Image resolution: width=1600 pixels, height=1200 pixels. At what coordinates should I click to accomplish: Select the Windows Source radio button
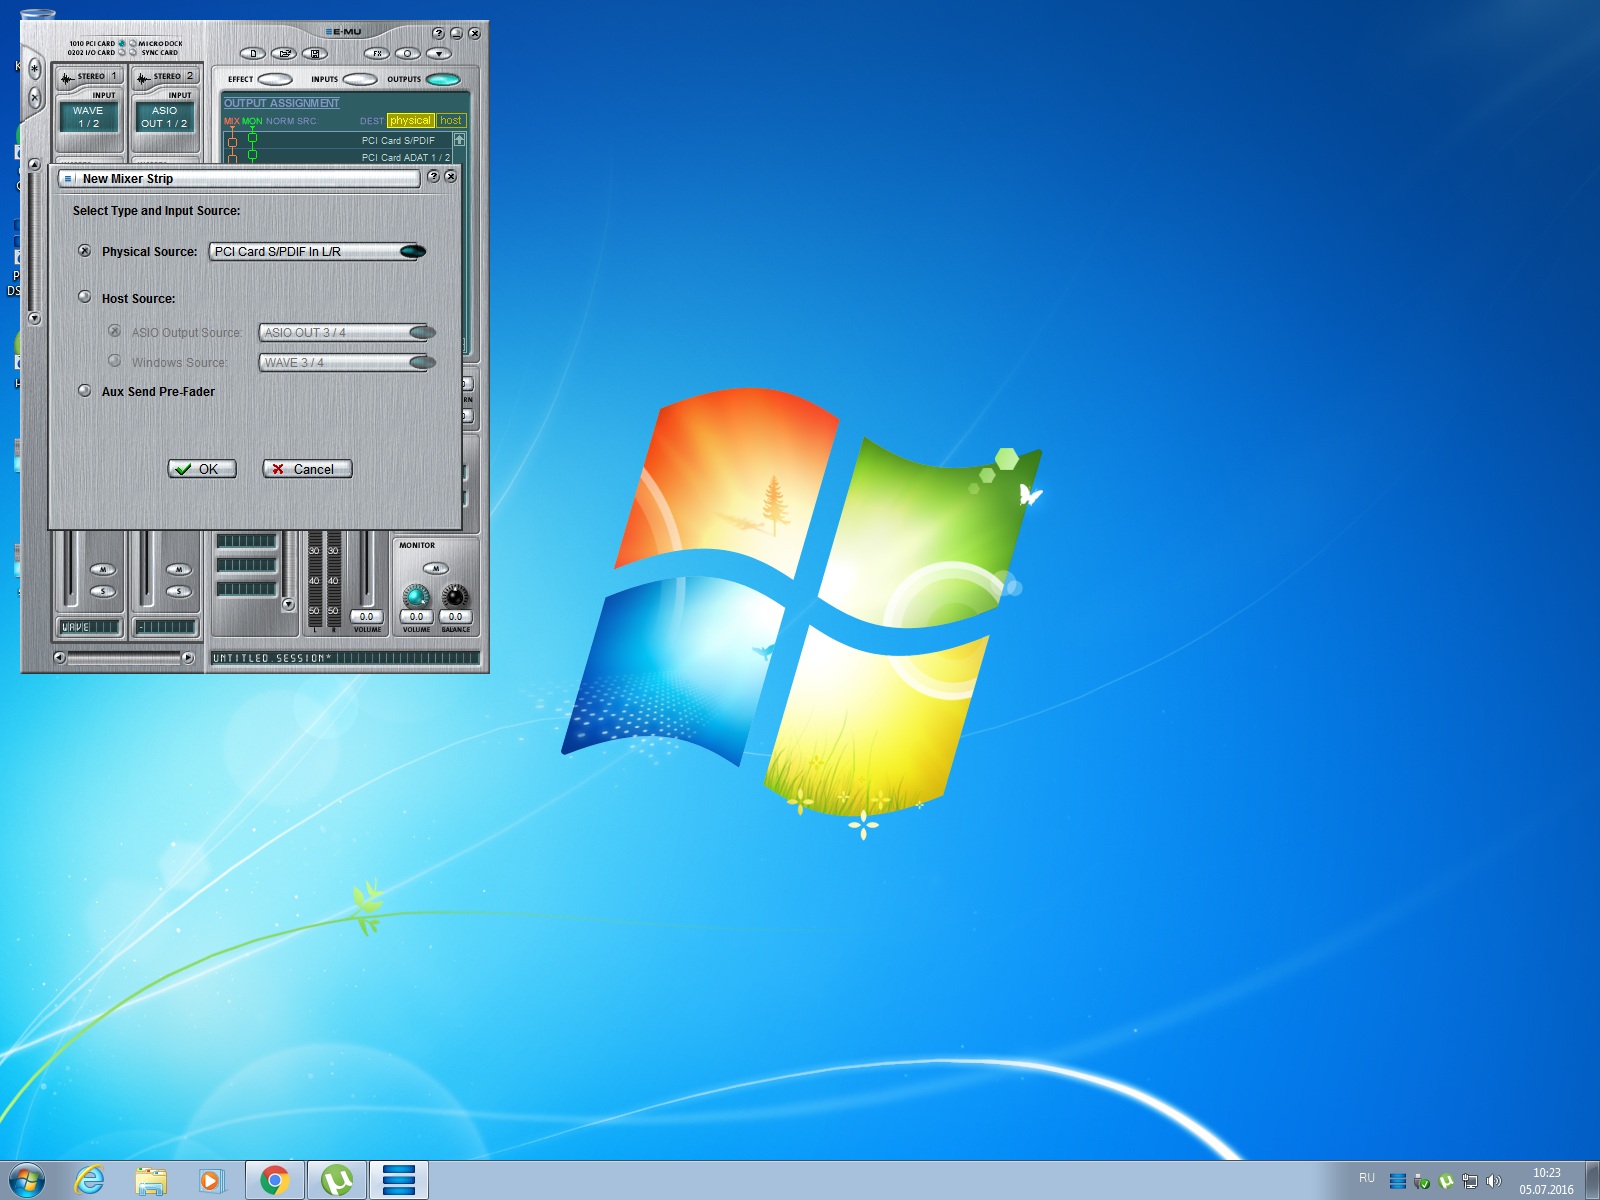tap(115, 361)
